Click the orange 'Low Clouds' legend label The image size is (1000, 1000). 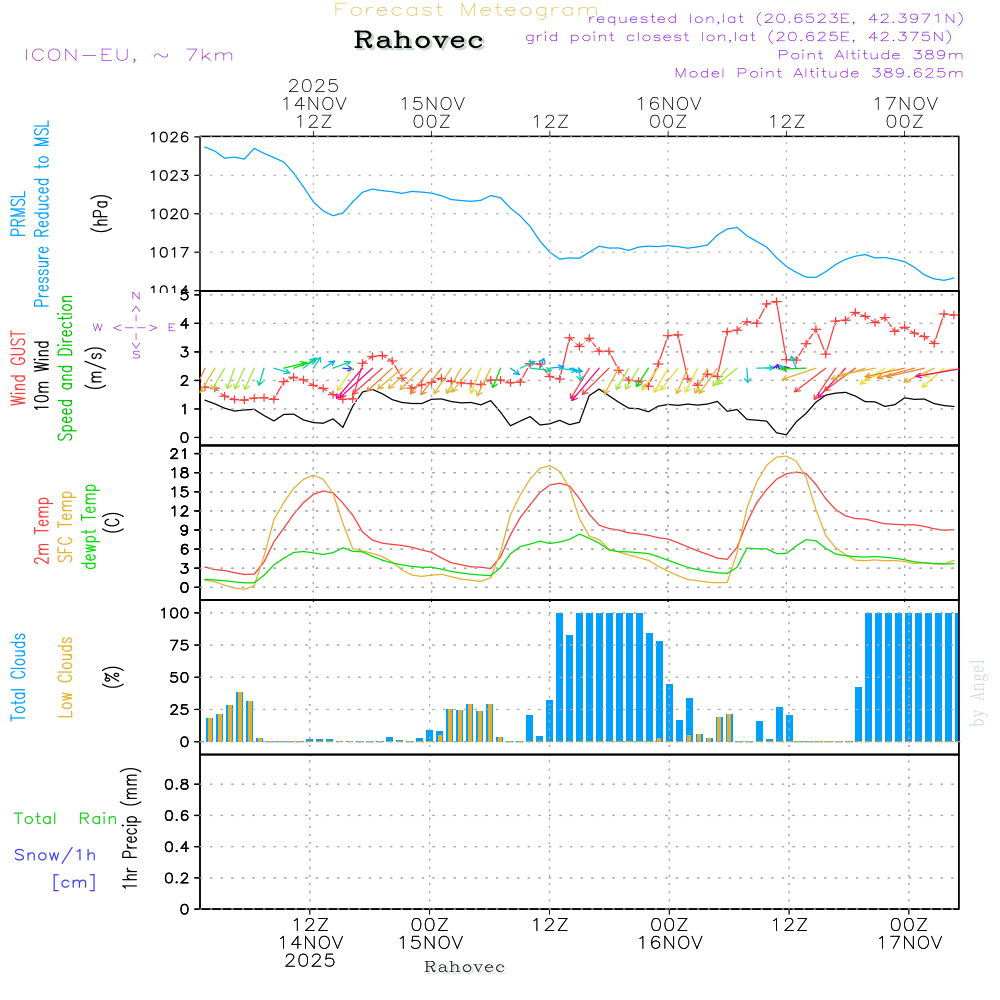66,677
